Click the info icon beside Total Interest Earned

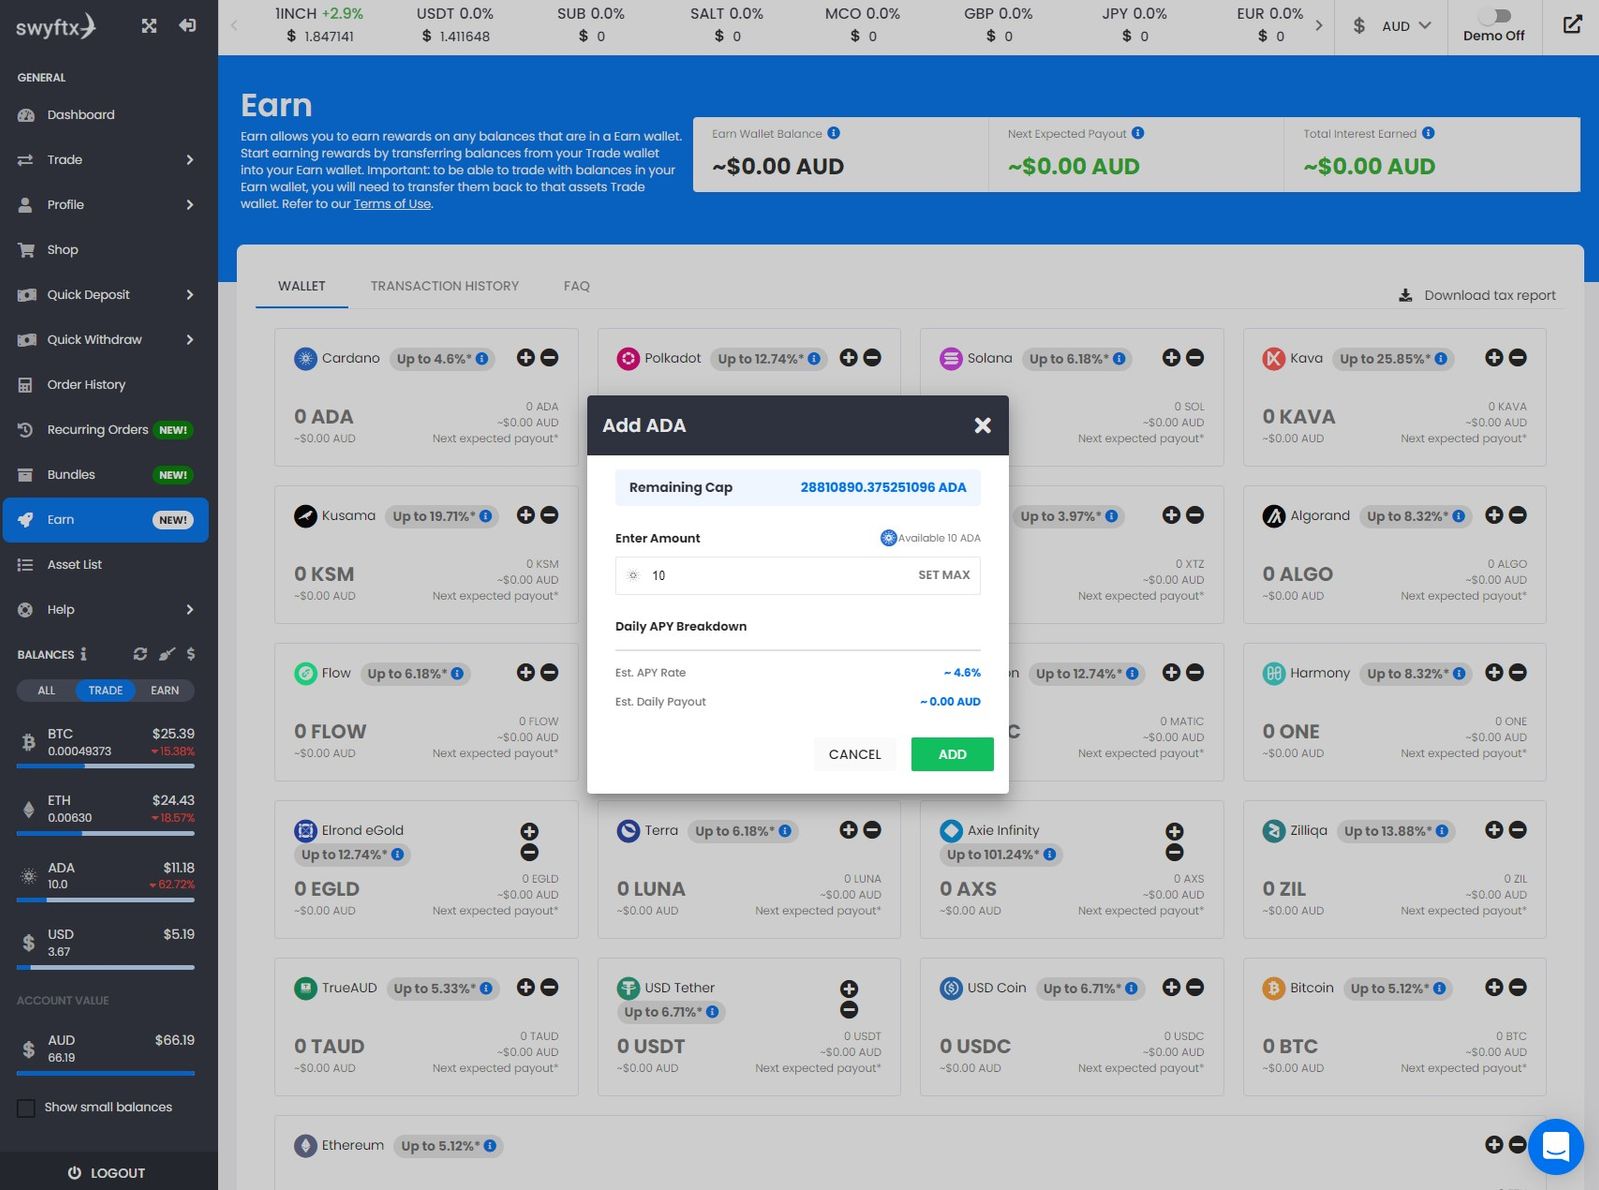pyautogui.click(x=1428, y=133)
